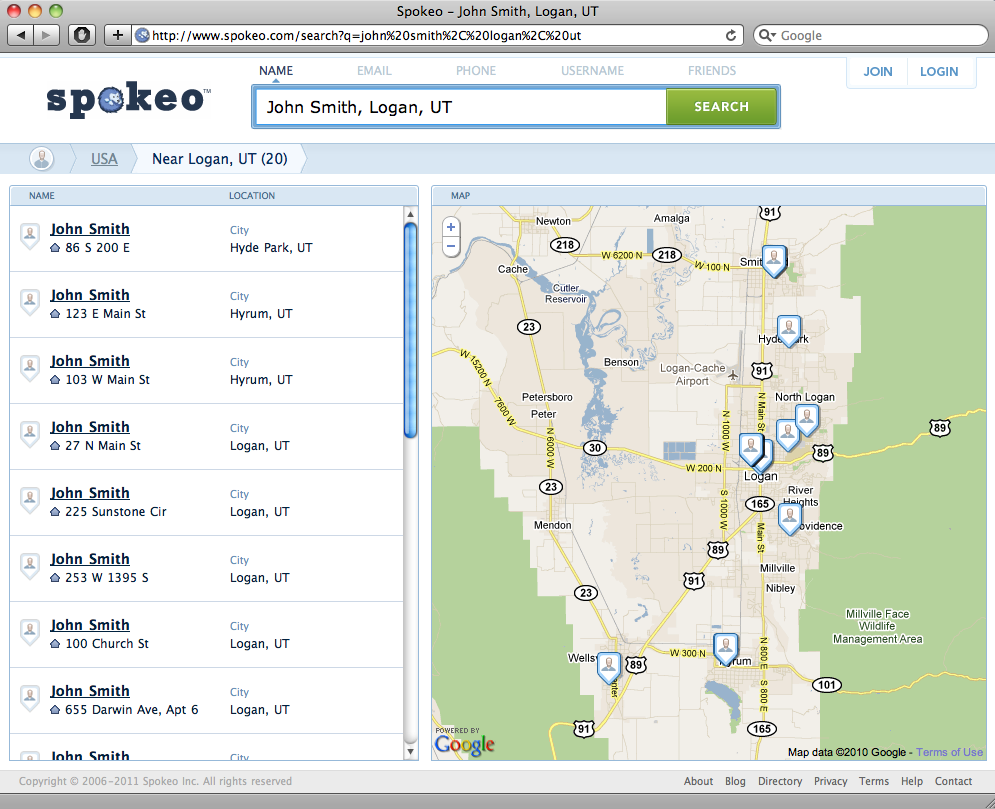
Task: Select the map marker near Providence
Action: point(789,518)
